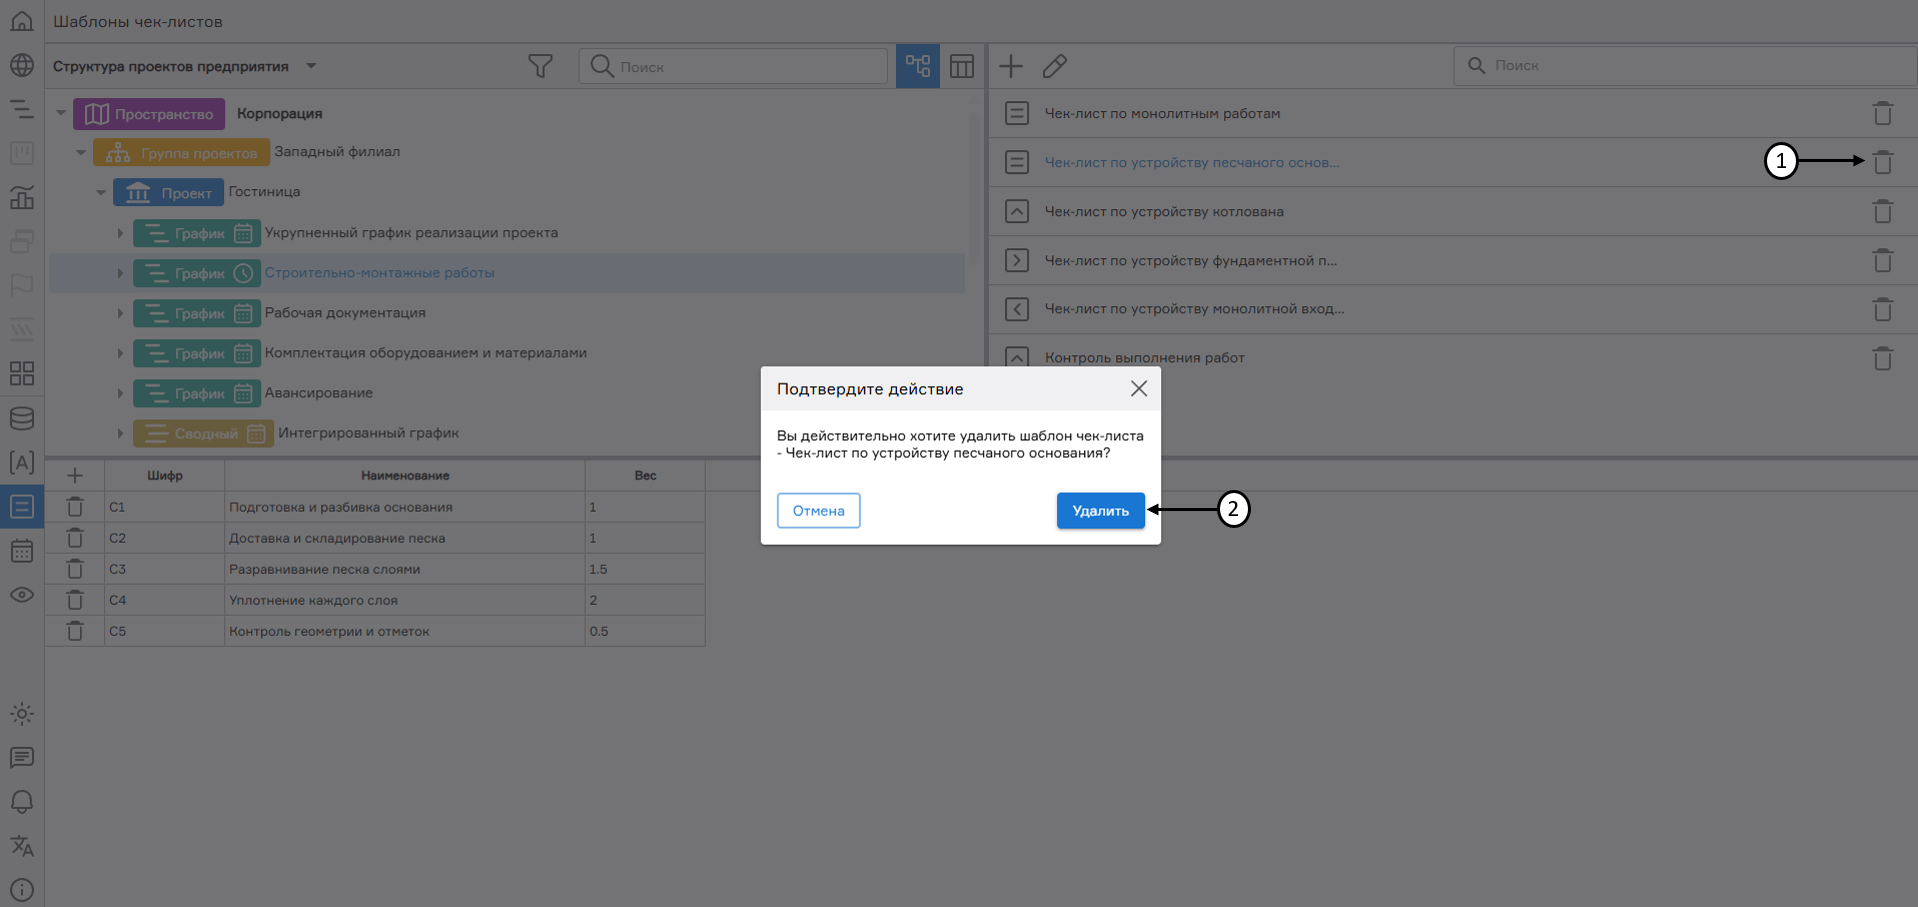
Task: Expand the 'Рабочая документация' tree node
Action: pos(120,313)
